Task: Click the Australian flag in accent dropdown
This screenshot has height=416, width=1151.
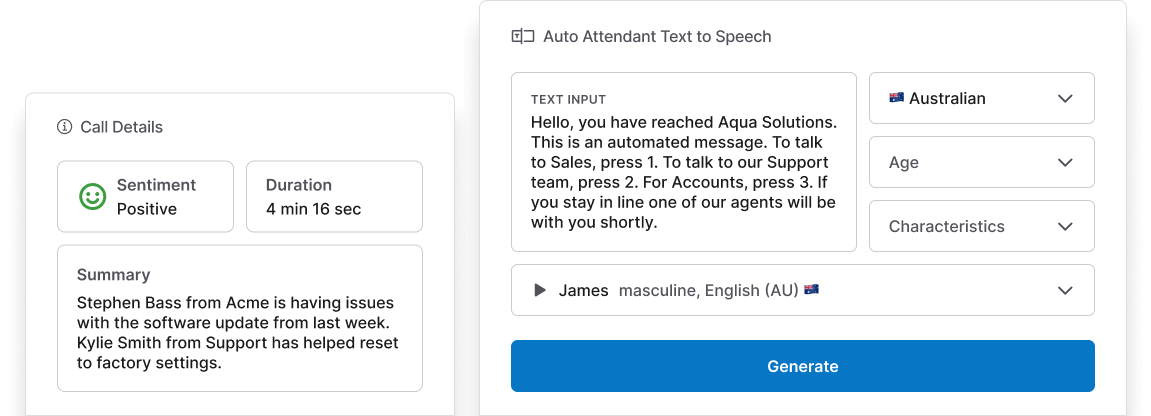Action: (896, 98)
